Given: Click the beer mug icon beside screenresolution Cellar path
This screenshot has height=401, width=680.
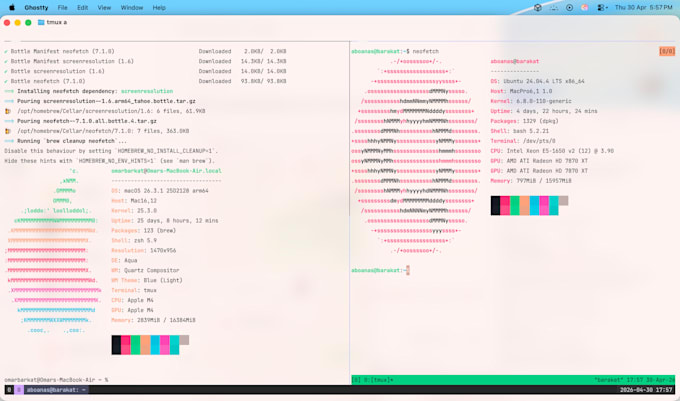Looking at the screenshot, I should 7,111.
